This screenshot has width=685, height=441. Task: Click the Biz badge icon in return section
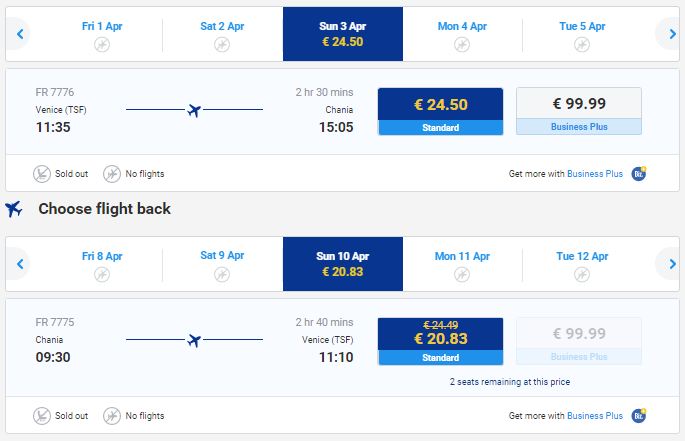click(638, 415)
